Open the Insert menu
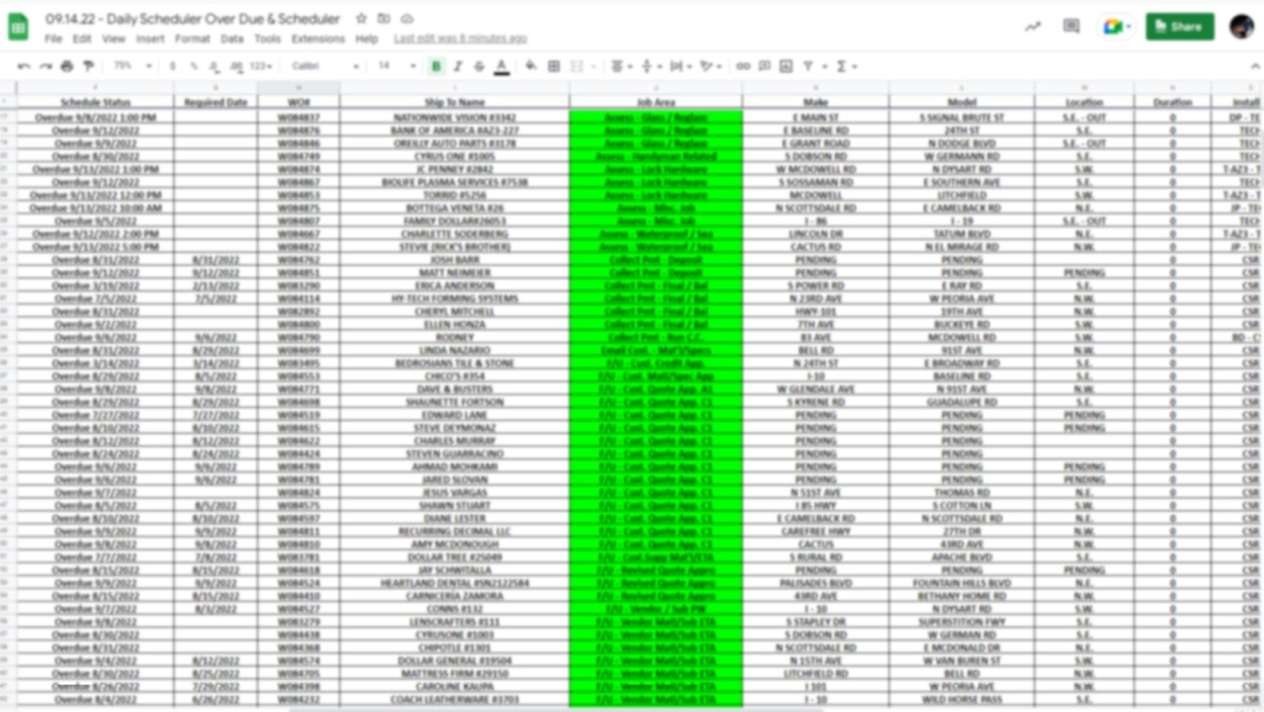Screen dimensions: 1264x712 pos(150,39)
